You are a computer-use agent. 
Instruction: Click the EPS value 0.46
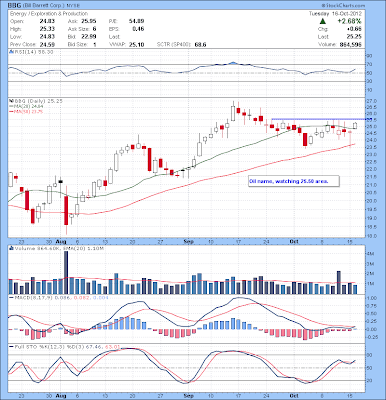[138, 29]
